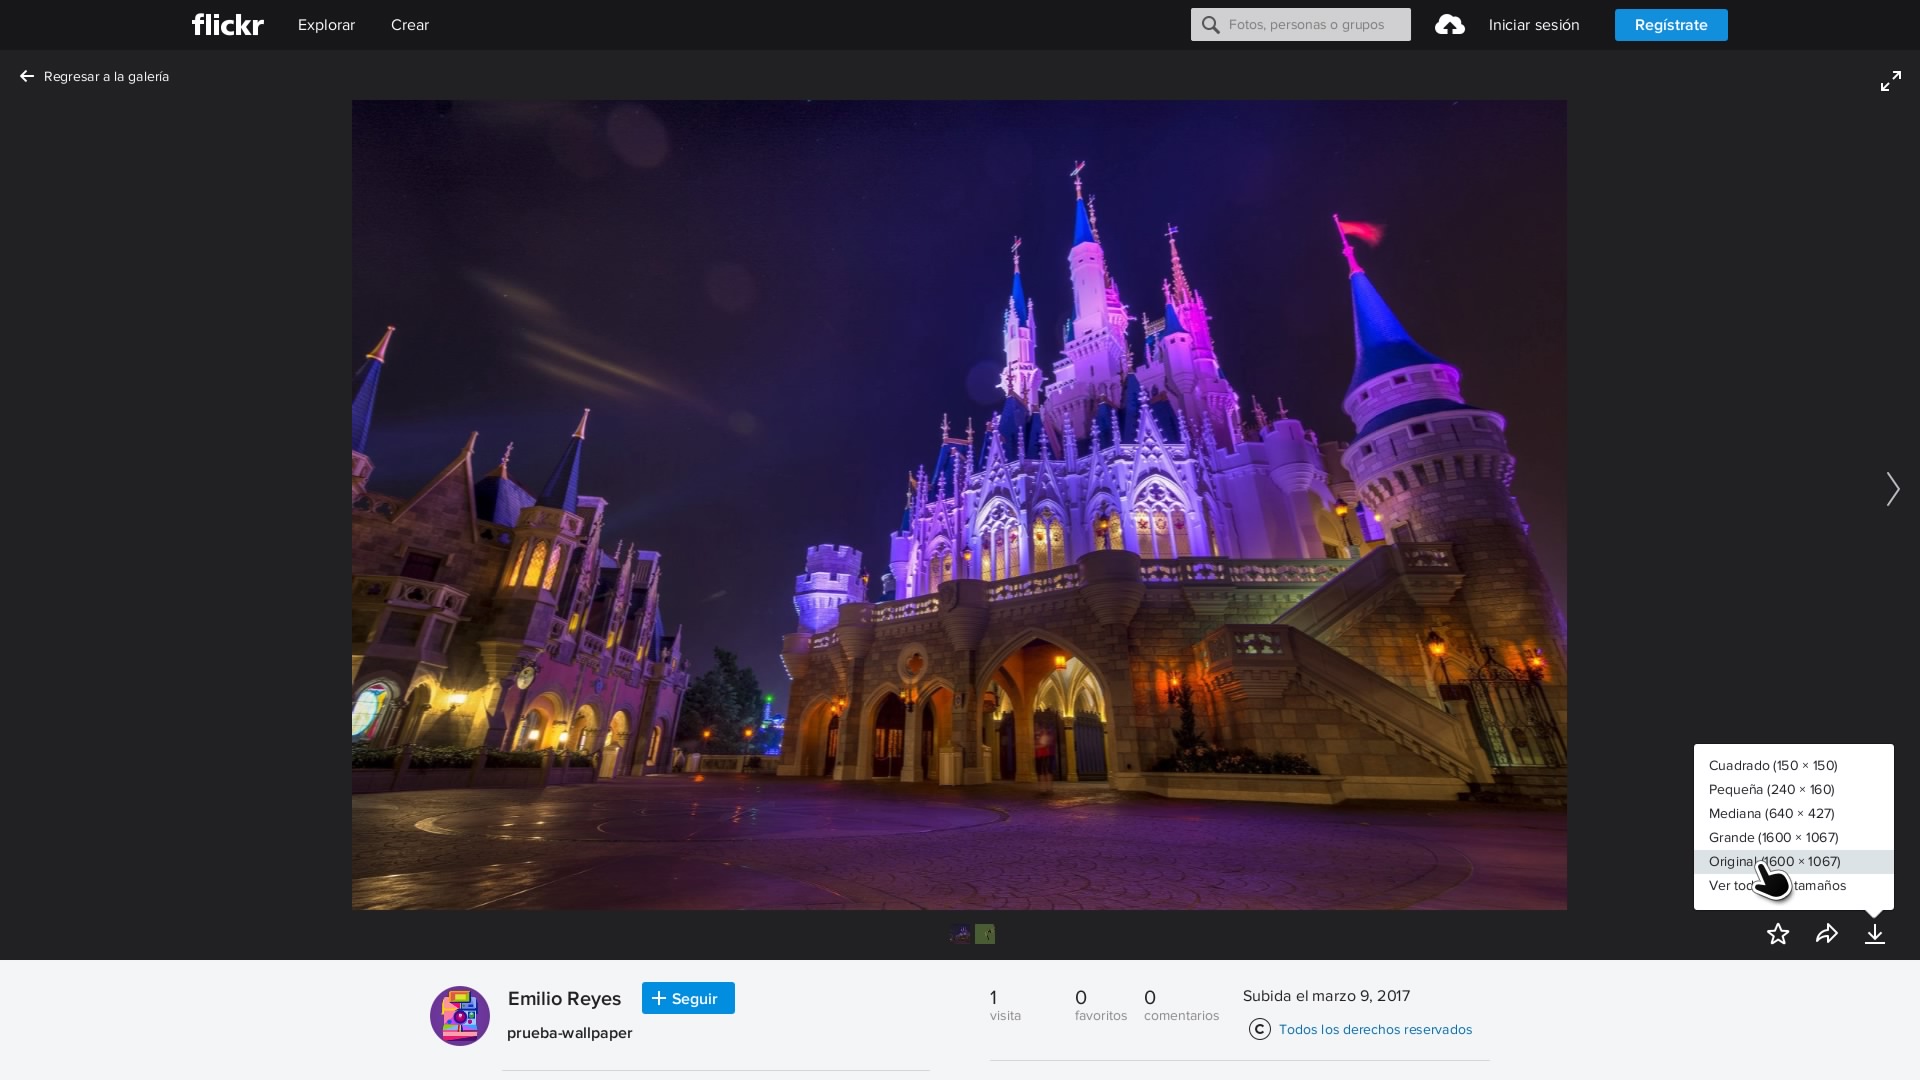
Task: Click the main castle photo
Action: [959, 505]
